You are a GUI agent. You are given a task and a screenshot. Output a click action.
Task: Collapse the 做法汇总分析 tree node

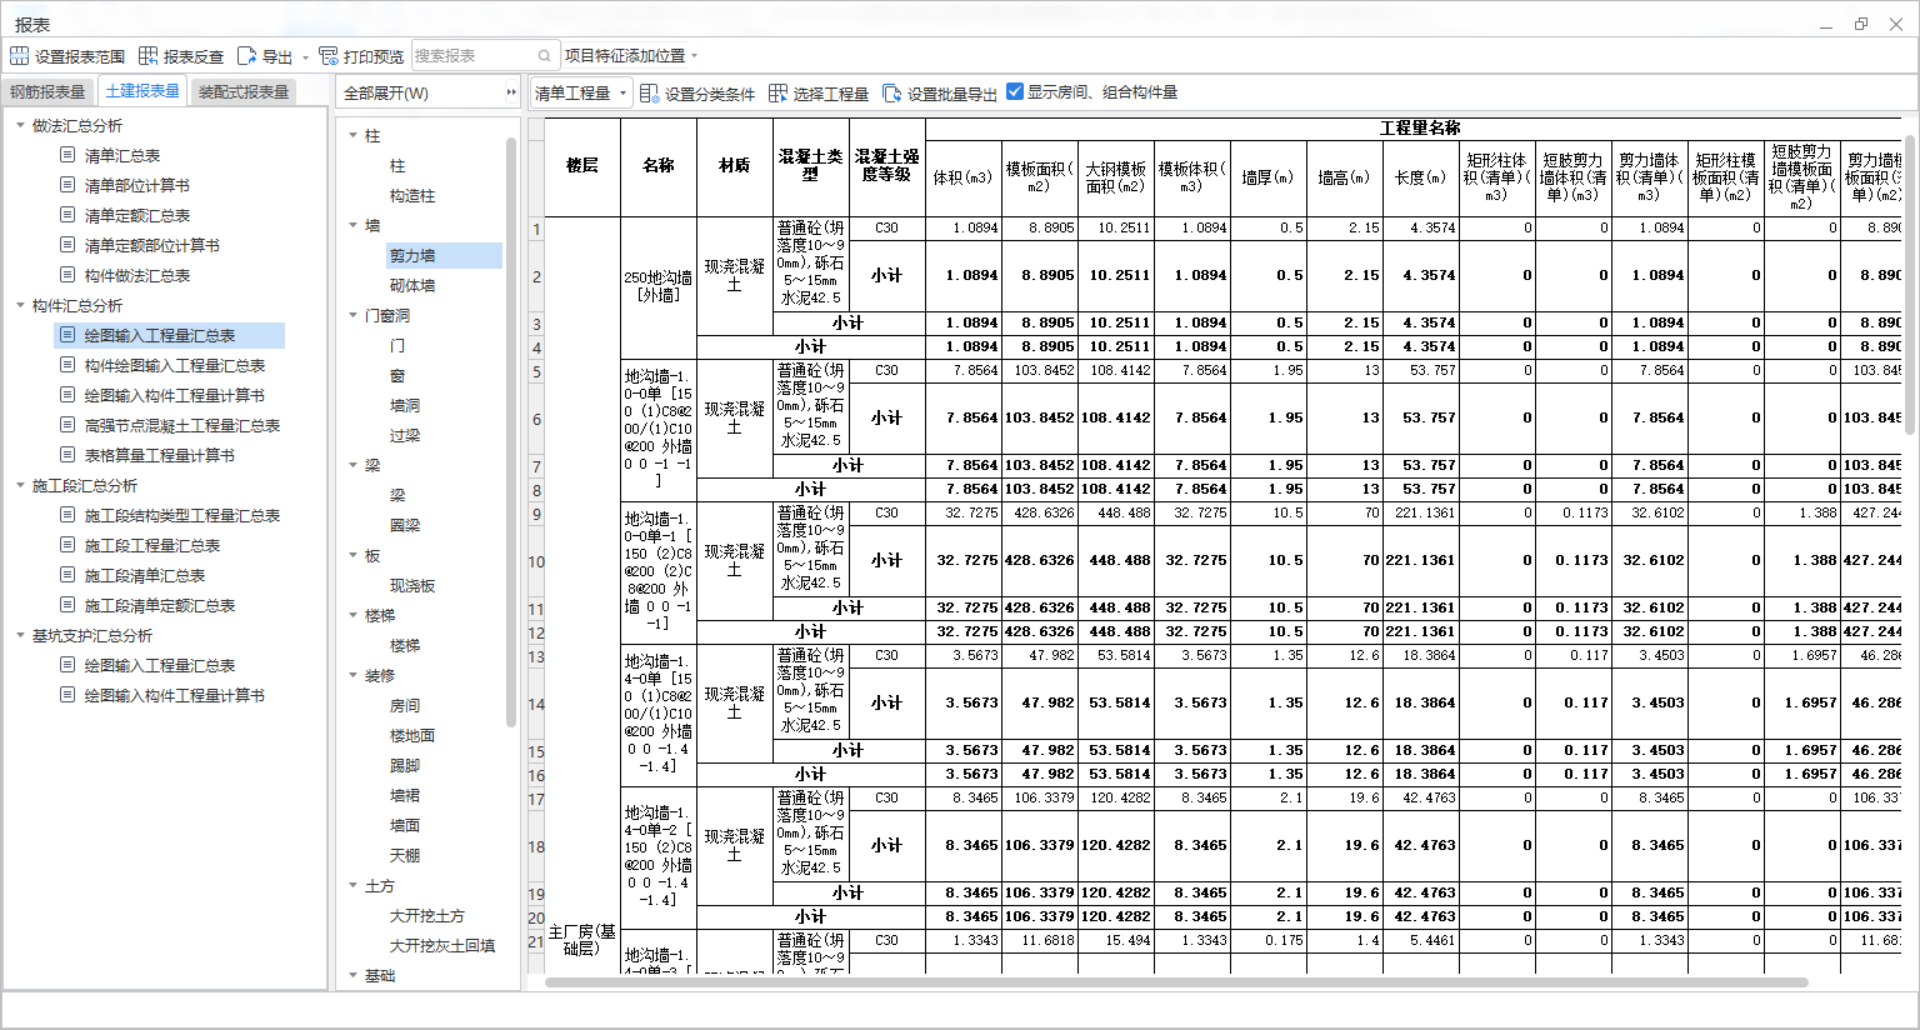(20, 125)
